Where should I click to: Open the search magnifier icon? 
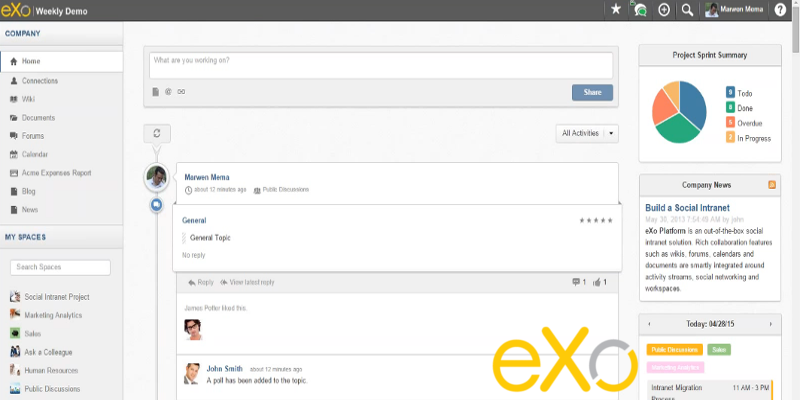687,10
